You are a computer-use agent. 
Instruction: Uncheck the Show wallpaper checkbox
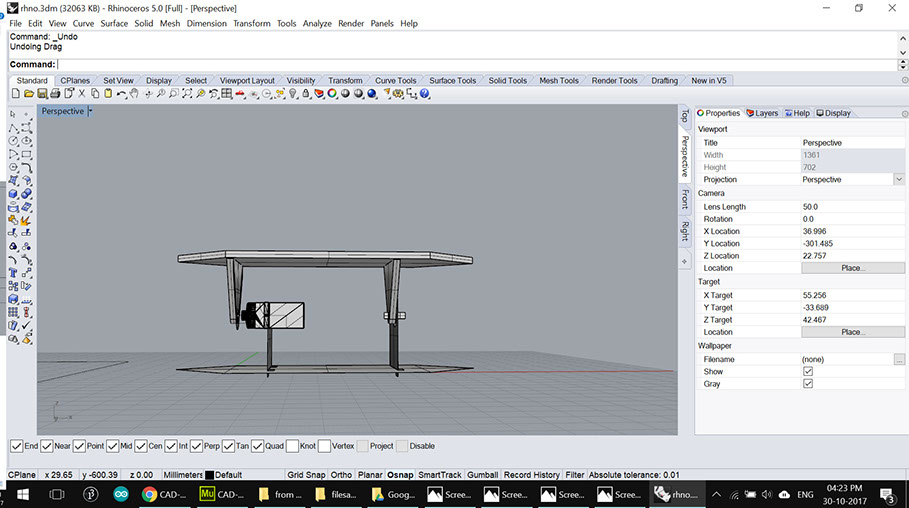coord(808,371)
